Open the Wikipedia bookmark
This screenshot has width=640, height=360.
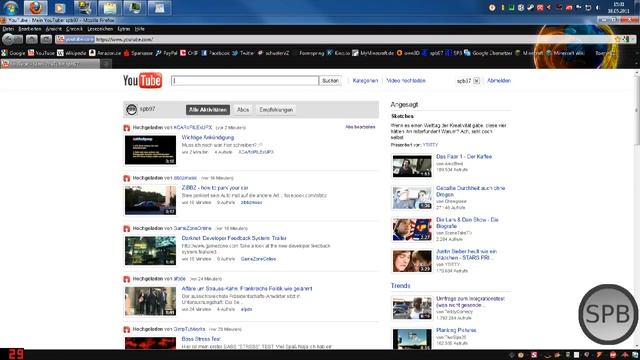click(72, 53)
